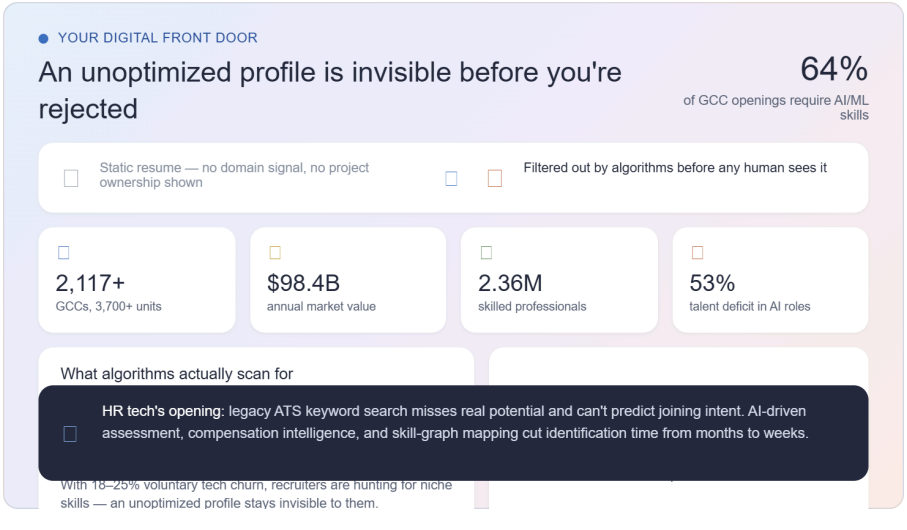Select the Your Digital Front Door label
This screenshot has height=530, width=907.
[x=157, y=38]
